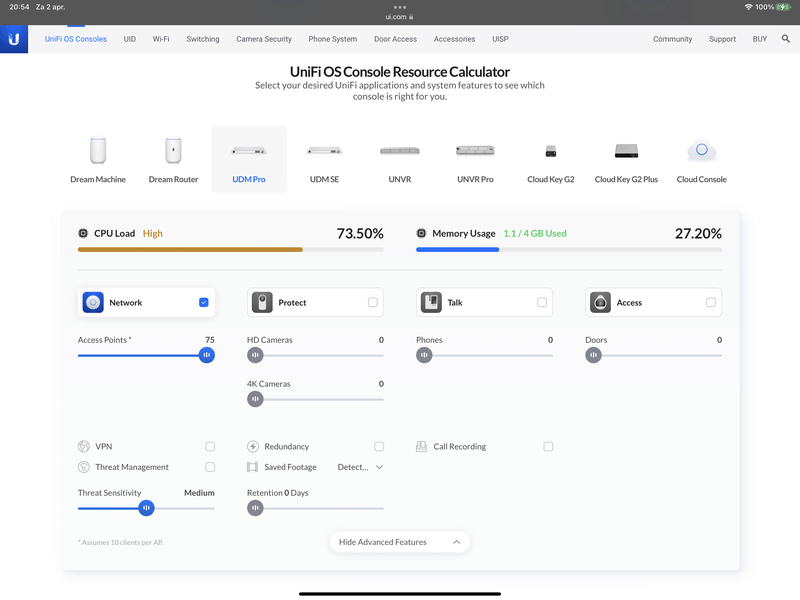Click the Access application icon
This screenshot has height=600, width=800.
(601, 303)
